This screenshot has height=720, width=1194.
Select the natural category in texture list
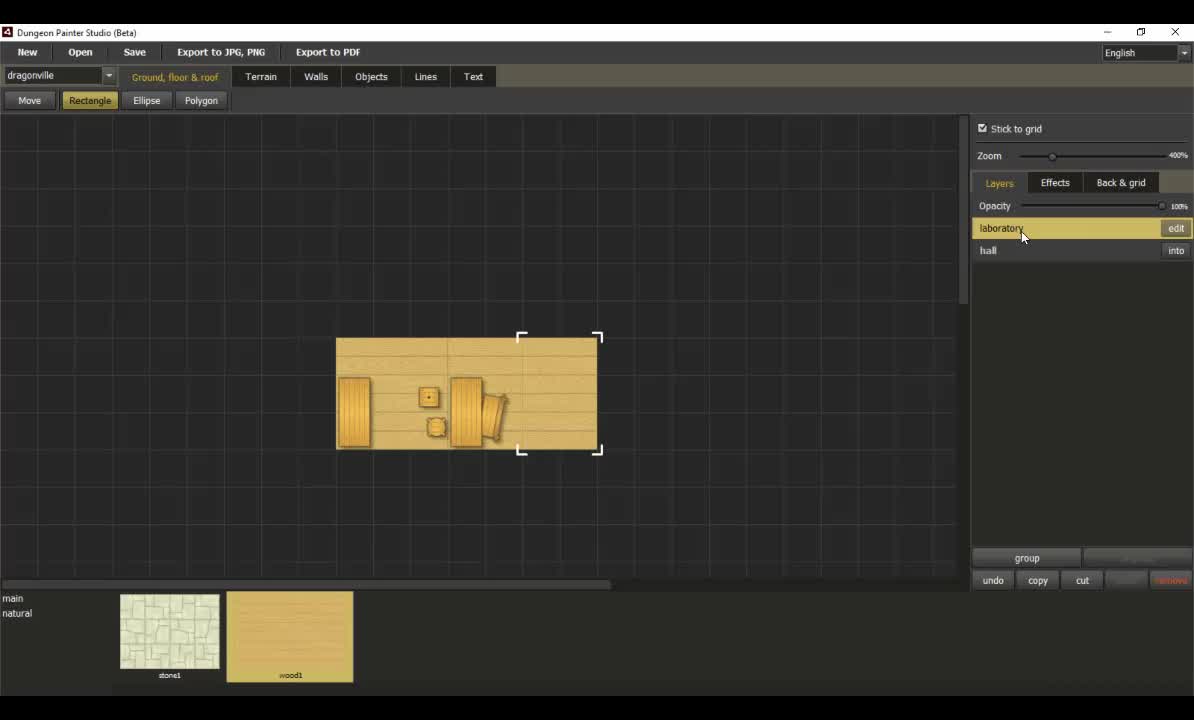point(17,613)
